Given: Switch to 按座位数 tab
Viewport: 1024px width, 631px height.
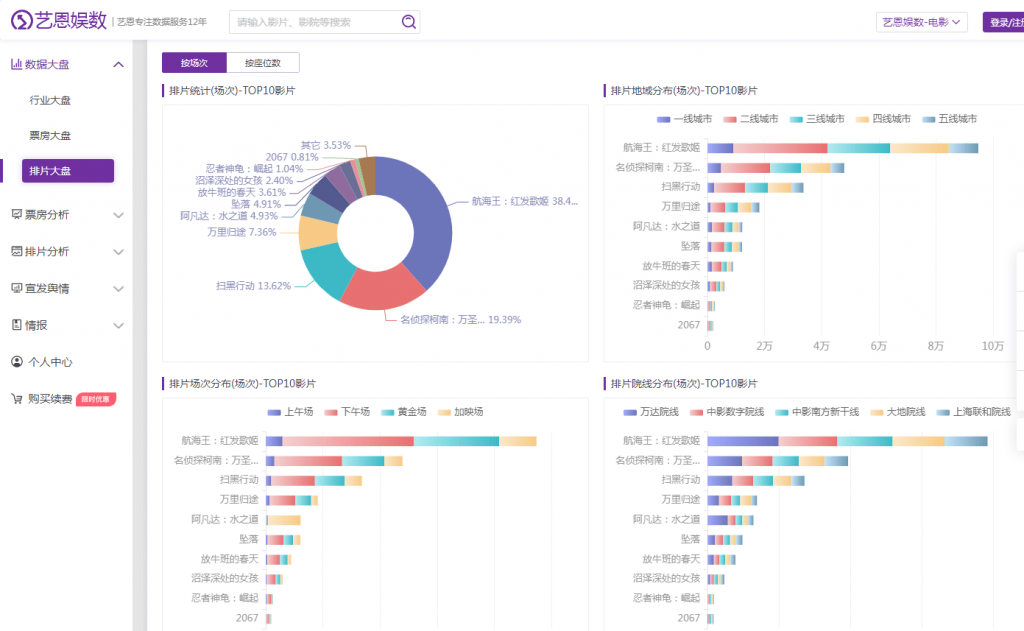Looking at the screenshot, I should pos(263,63).
